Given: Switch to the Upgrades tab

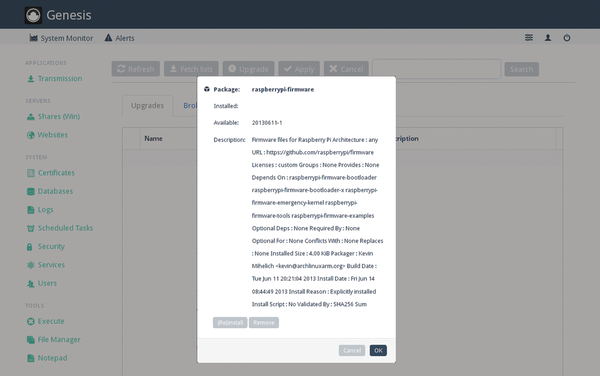Looking at the screenshot, I should click(x=147, y=106).
